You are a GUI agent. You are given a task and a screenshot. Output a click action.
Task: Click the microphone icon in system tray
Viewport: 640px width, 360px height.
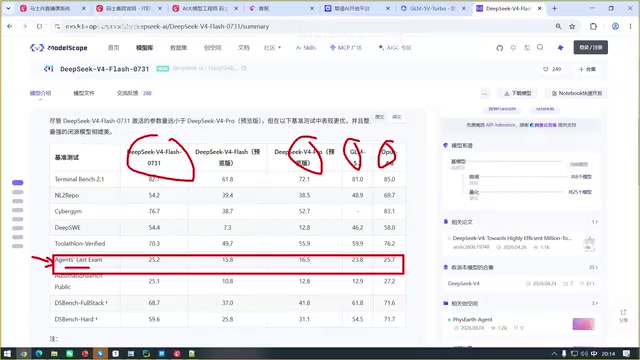click(x=564, y=353)
